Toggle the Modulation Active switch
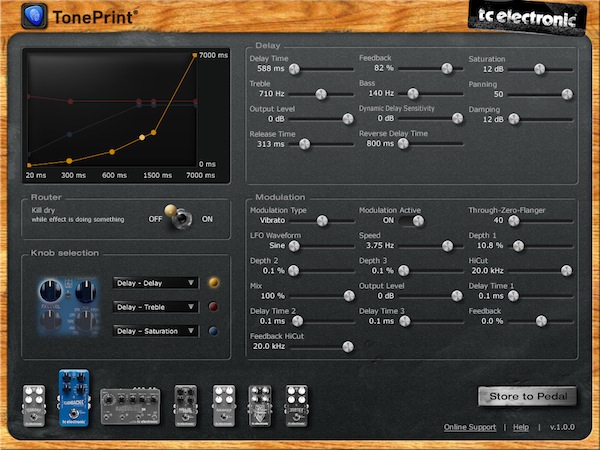 pyautogui.click(x=411, y=221)
